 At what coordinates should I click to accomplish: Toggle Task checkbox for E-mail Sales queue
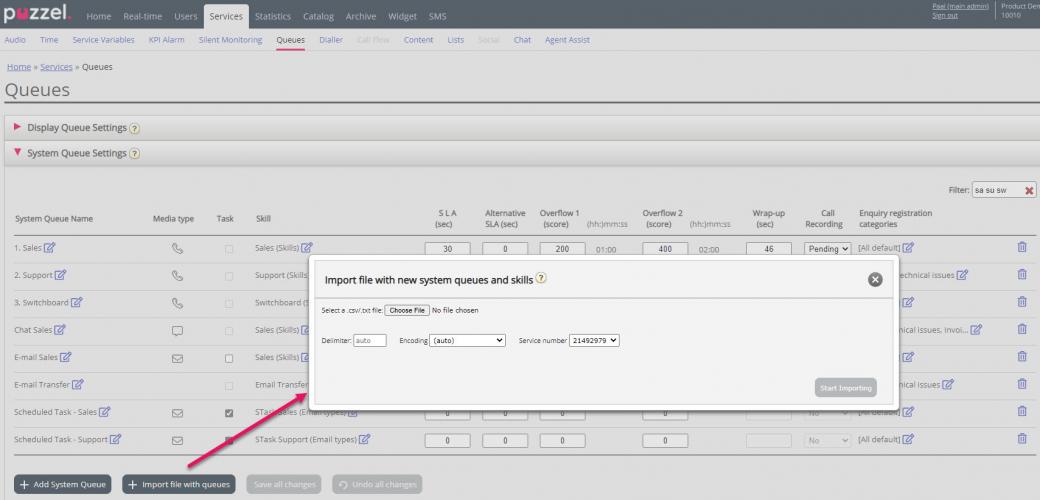click(229, 357)
